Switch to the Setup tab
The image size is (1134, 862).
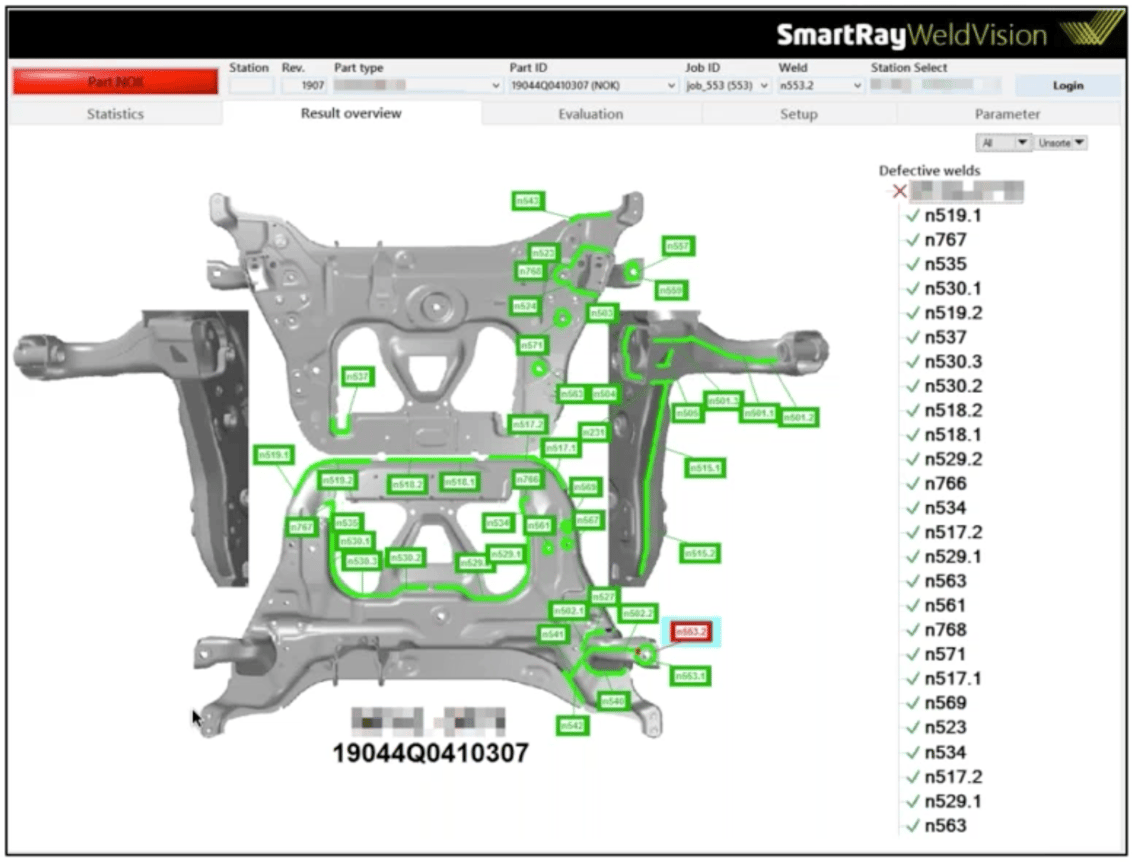click(798, 114)
